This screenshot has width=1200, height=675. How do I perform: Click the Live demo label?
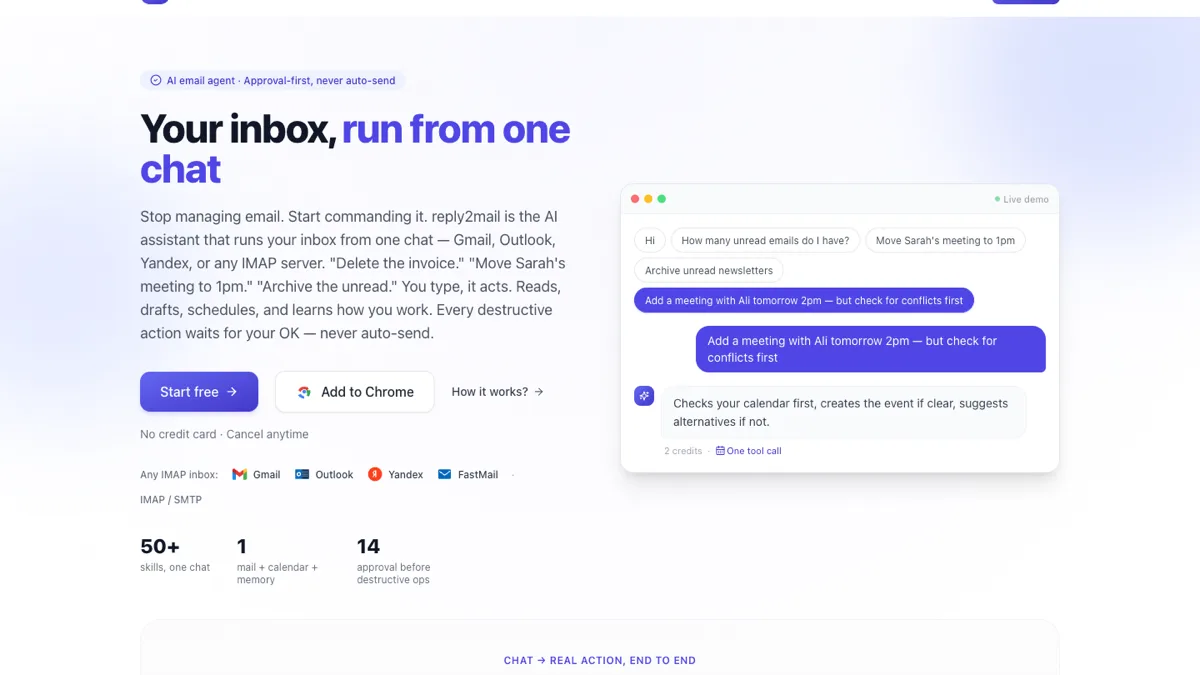(x=1026, y=199)
